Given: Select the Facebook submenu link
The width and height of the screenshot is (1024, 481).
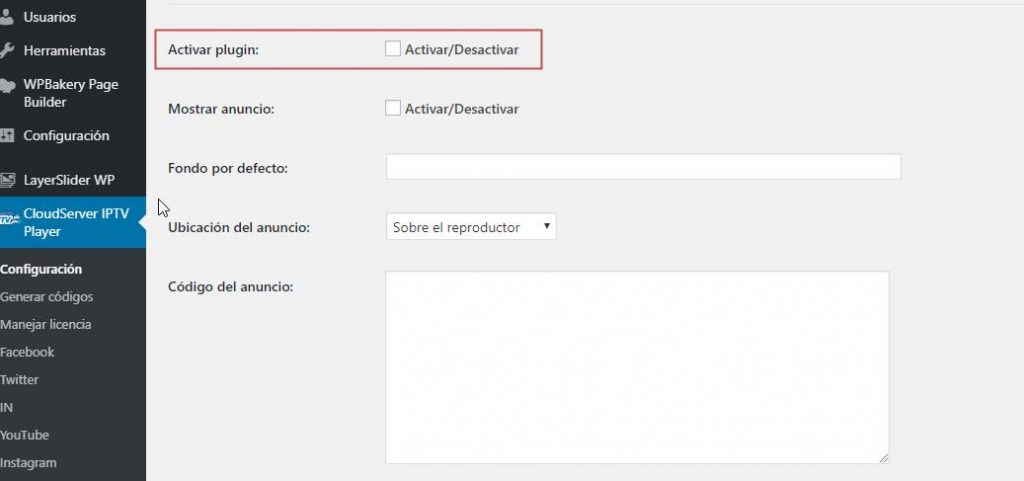Looking at the screenshot, I should 27,352.
